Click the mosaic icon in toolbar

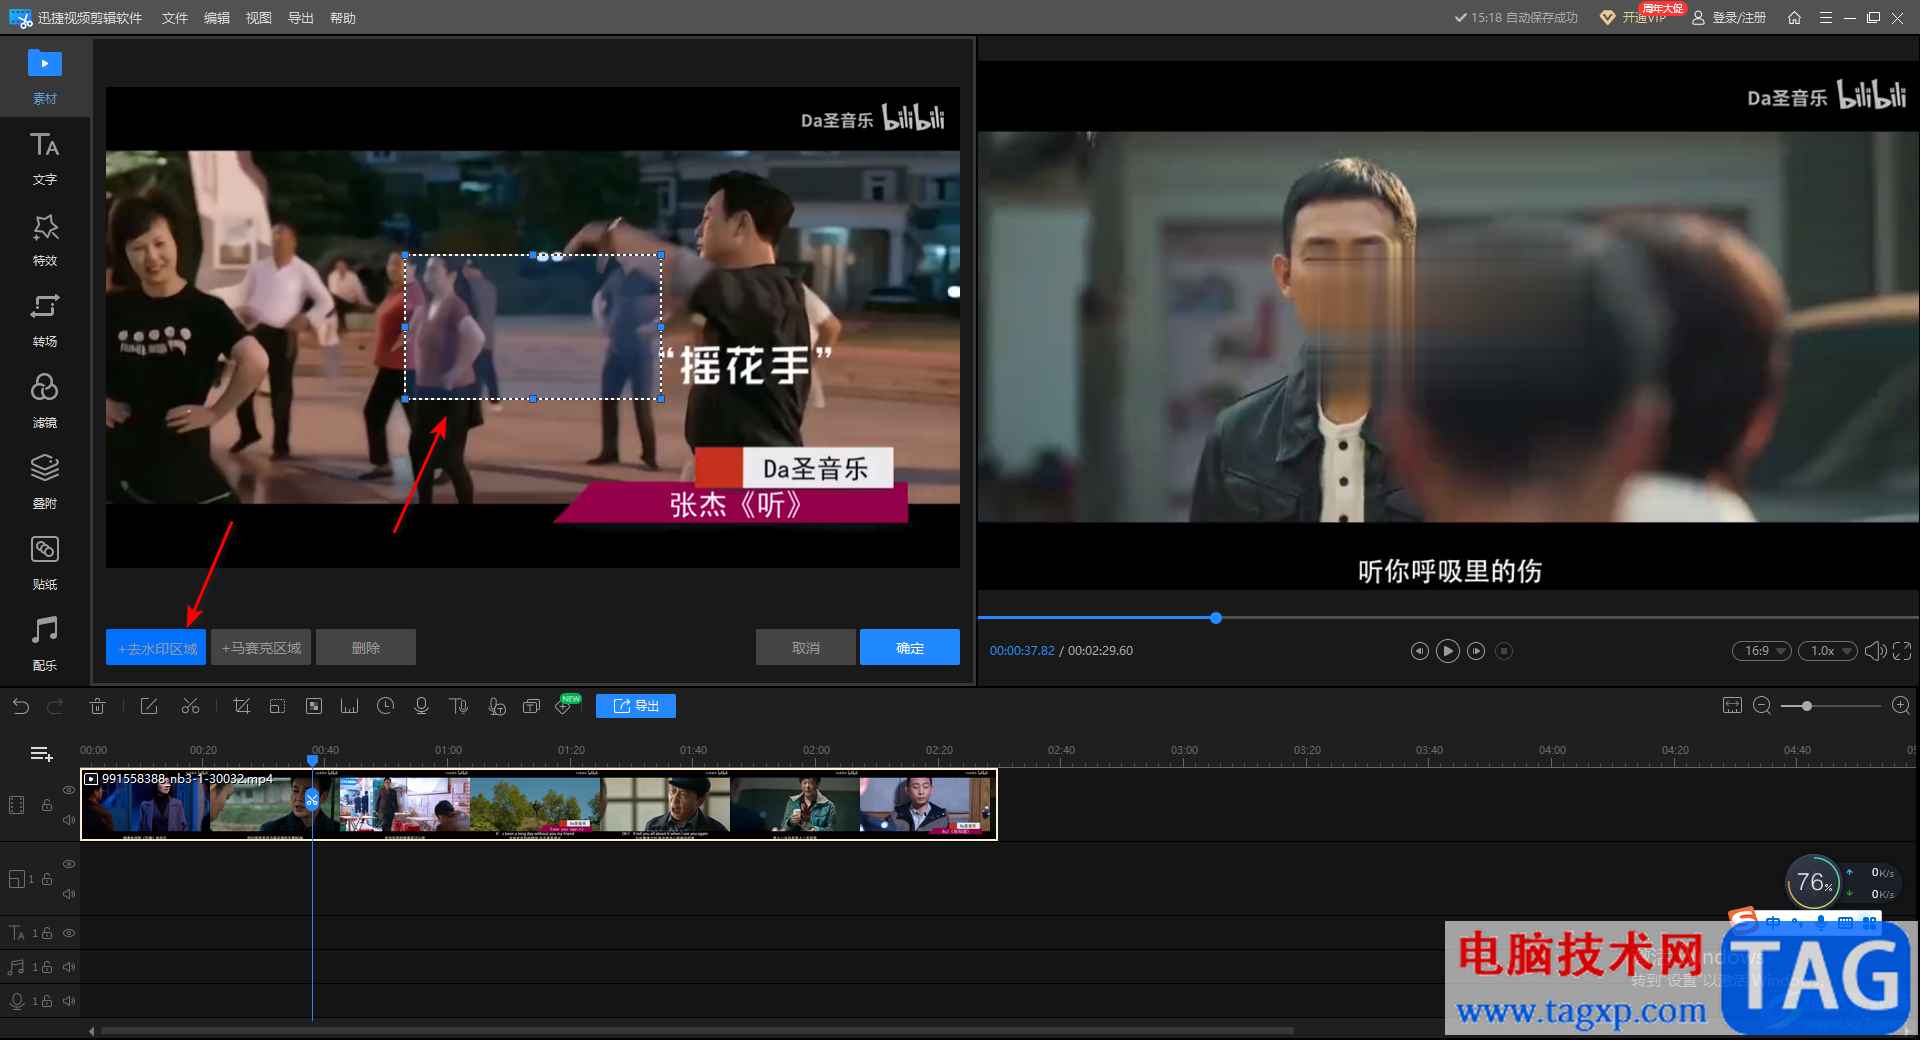tap(314, 706)
